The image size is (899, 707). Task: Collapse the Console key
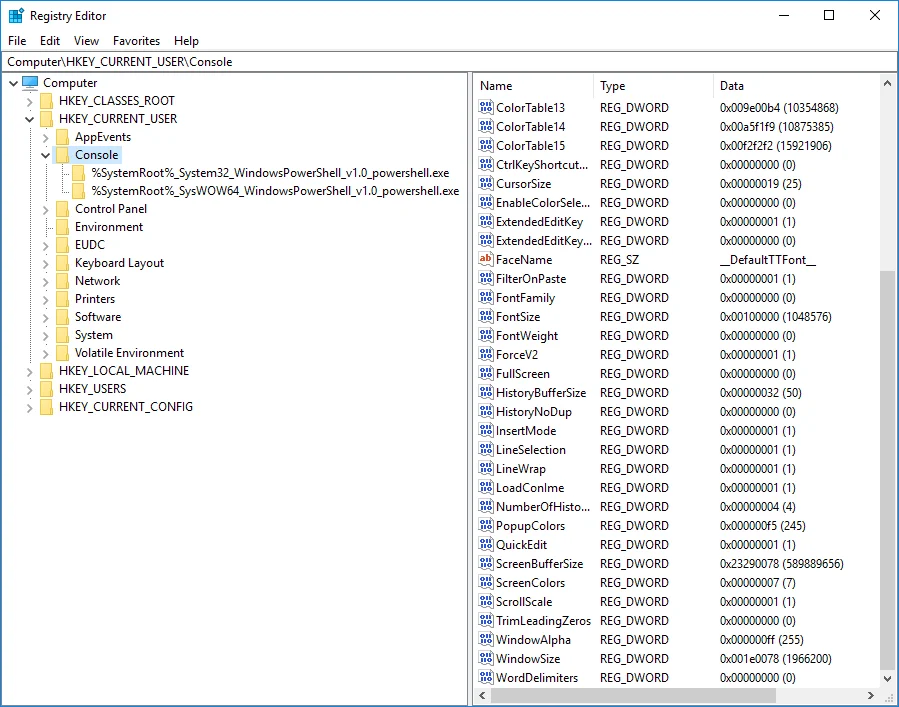[x=45, y=155]
